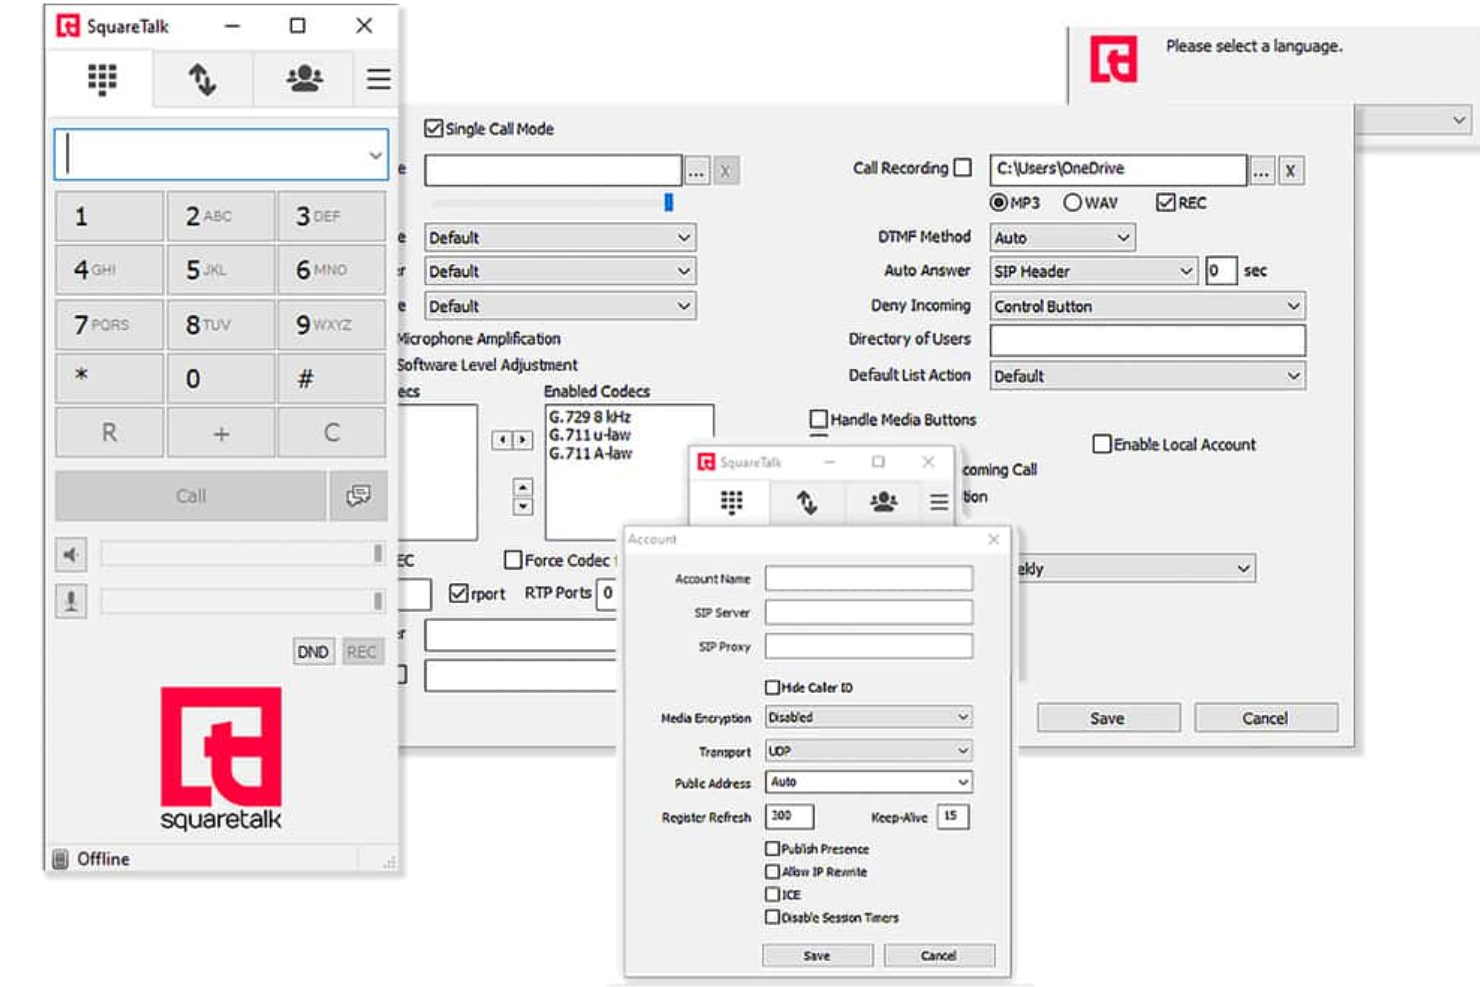Click the left arrow beside Enabled Codecs list
1480x987 pixels.
(502, 440)
